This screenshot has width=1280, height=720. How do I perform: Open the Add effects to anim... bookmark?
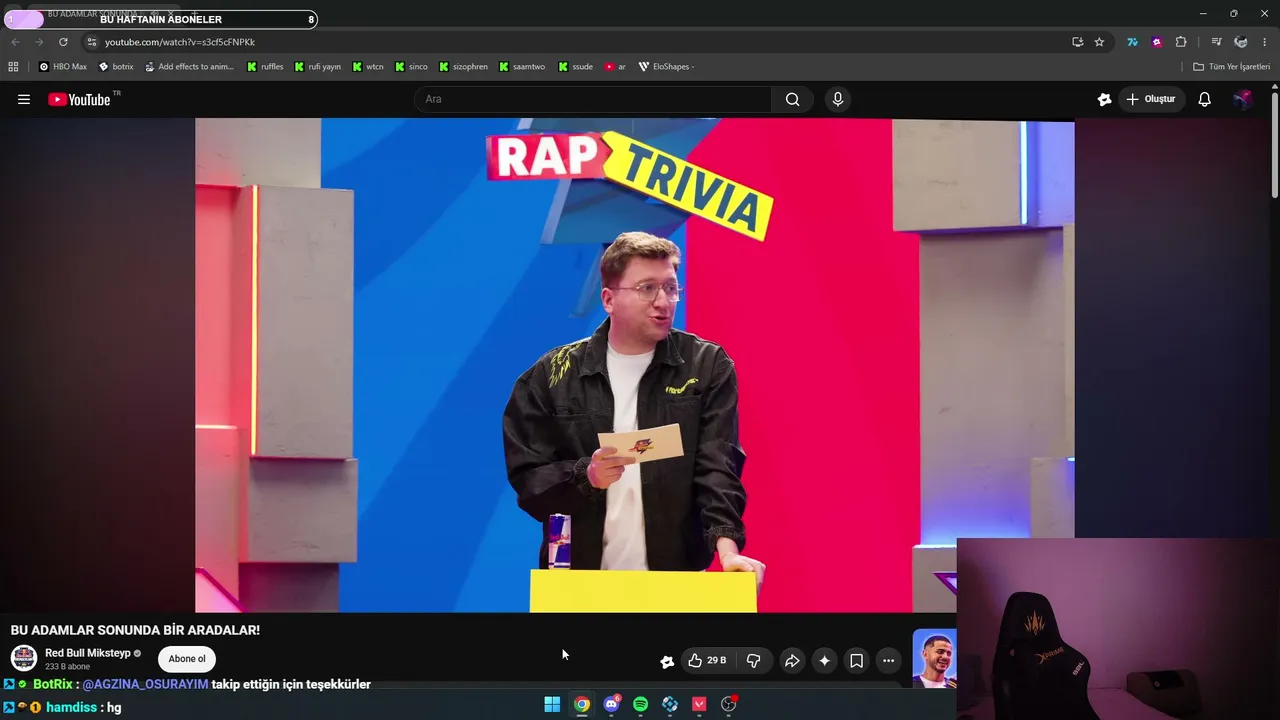tap(189, 67)
